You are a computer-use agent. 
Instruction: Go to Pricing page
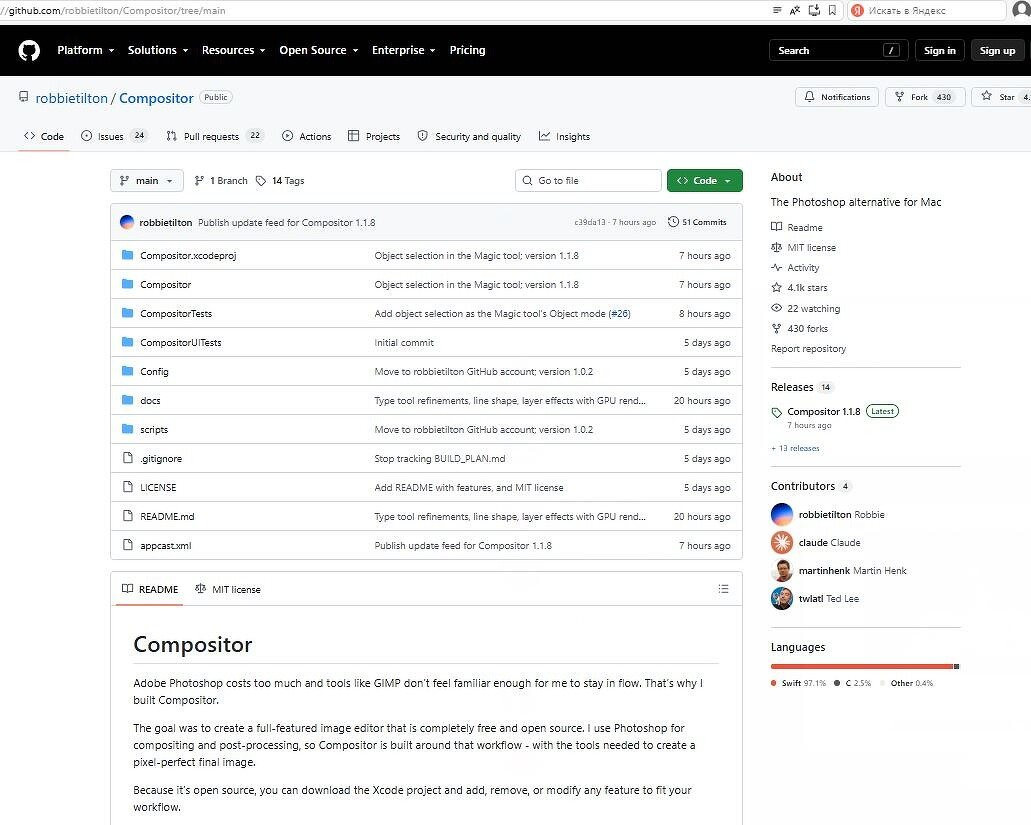[468, 51]
